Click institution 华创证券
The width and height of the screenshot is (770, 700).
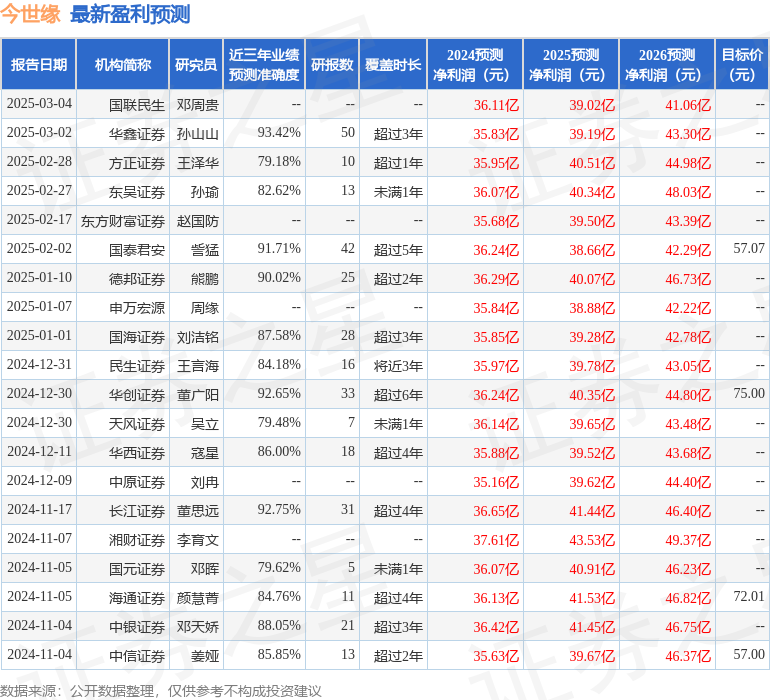pyautogui.click(x=137, y=395)
